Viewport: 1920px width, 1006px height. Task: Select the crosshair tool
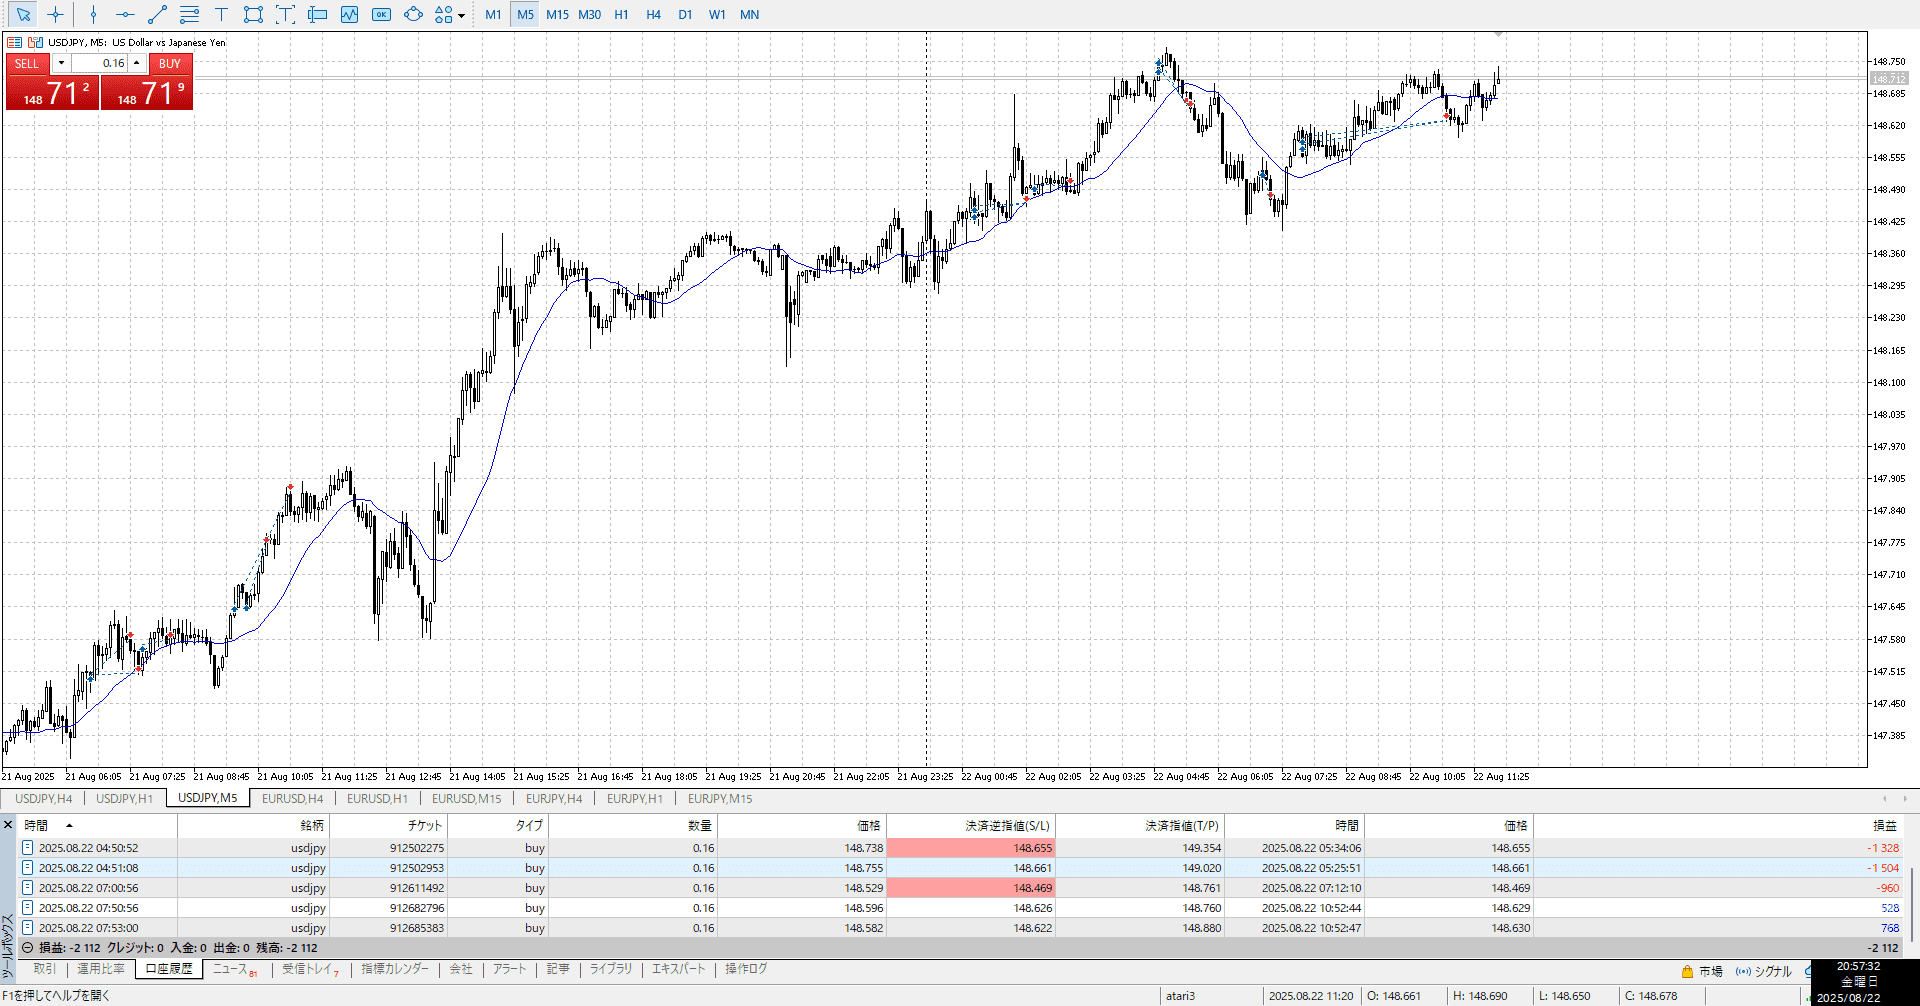click(x=55, y=14)
